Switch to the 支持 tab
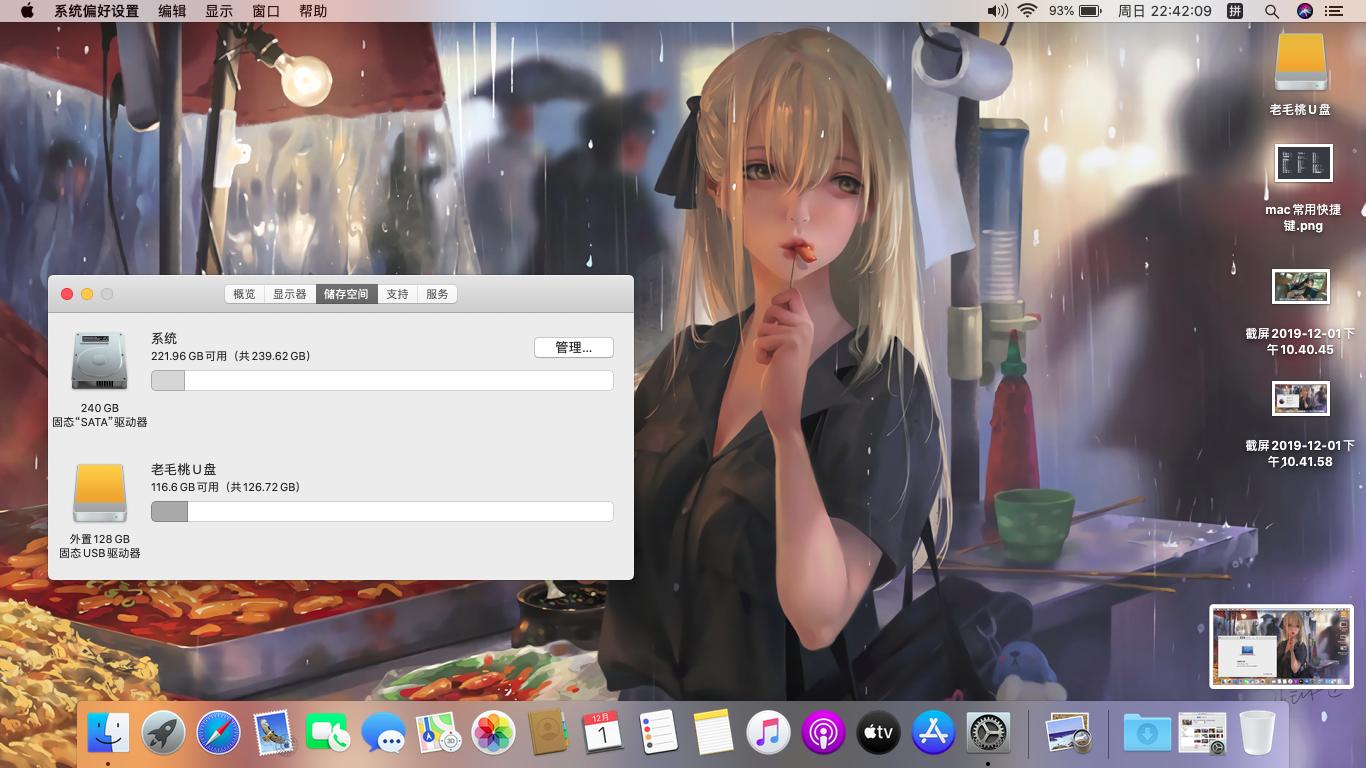 coord(397,294)
